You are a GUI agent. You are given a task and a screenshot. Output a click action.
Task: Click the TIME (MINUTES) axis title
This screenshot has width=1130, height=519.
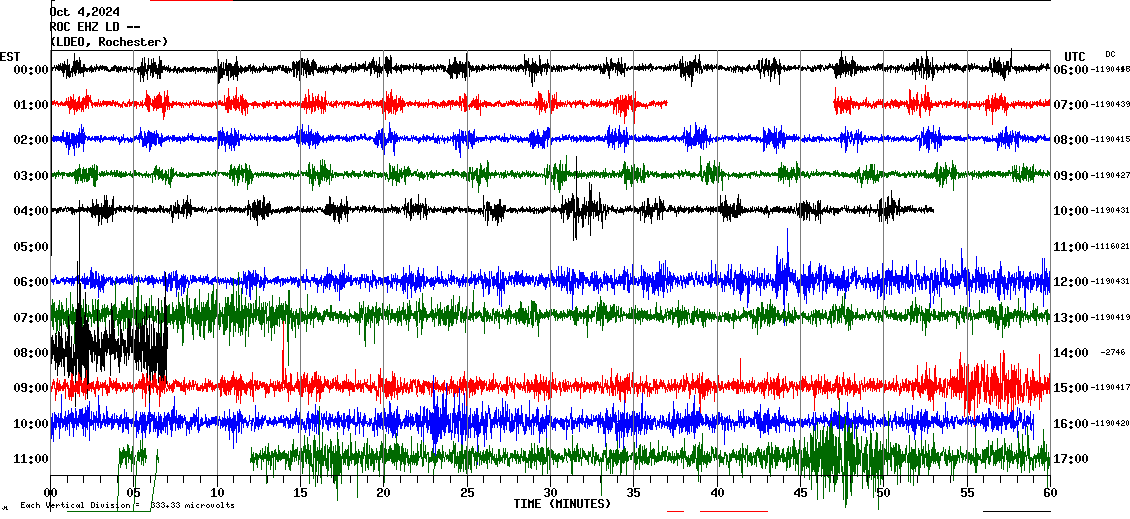(562, 504)
